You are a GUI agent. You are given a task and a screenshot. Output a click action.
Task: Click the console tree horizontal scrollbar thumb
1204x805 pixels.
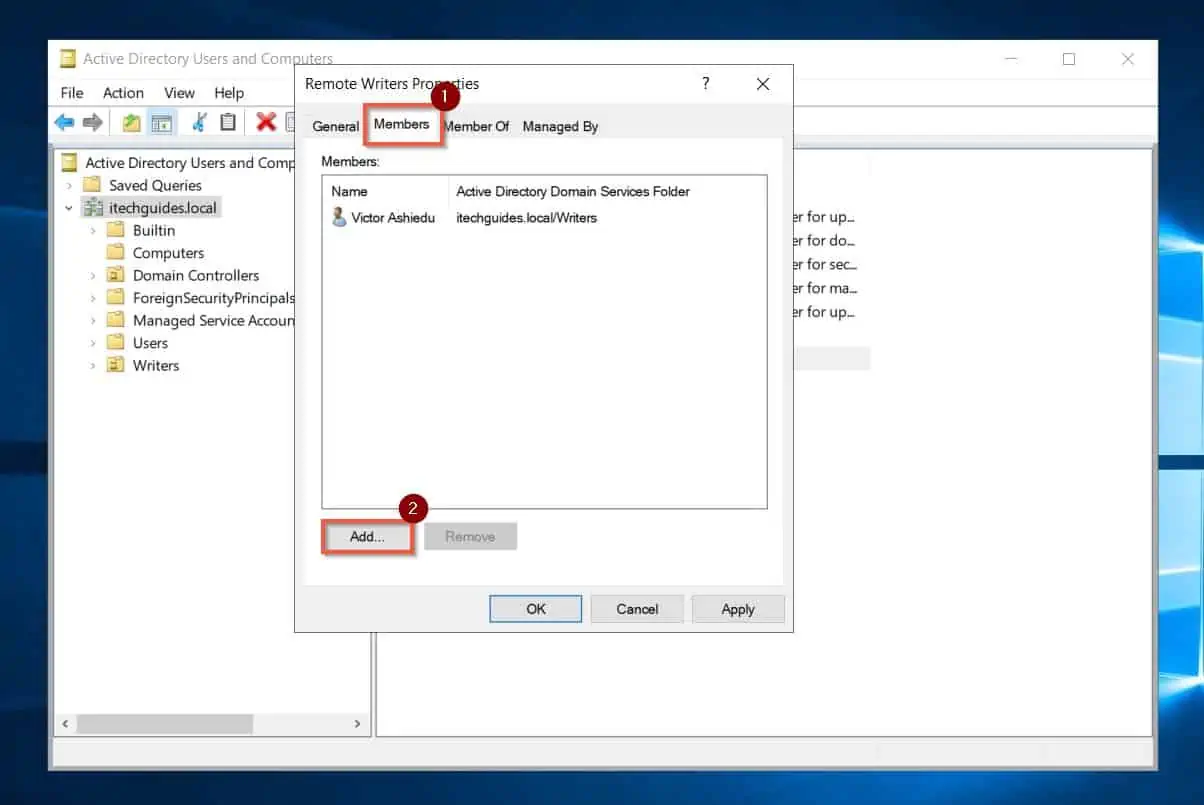(165, 723)
